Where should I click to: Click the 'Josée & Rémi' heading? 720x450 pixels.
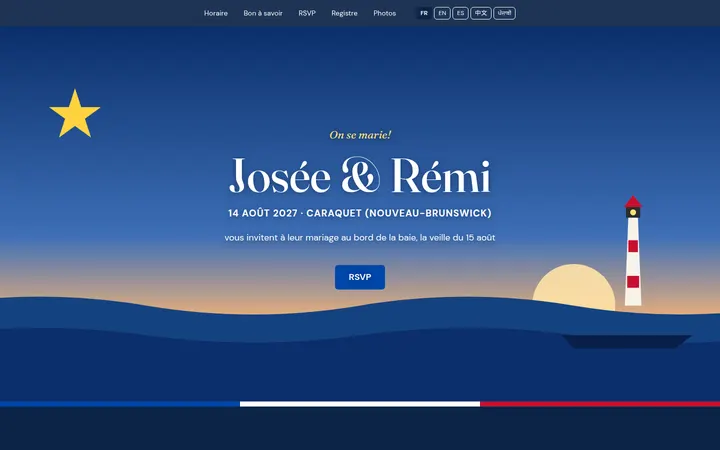click(360, 176)
